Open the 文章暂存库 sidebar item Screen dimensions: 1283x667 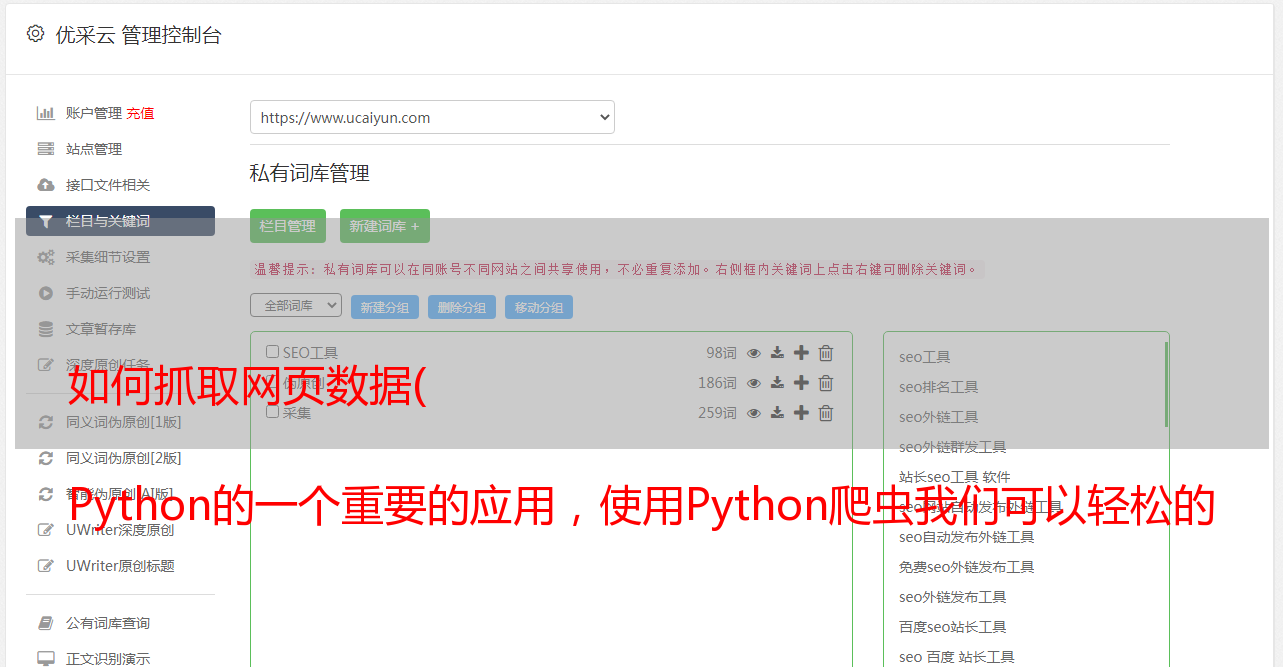point(101,329)
